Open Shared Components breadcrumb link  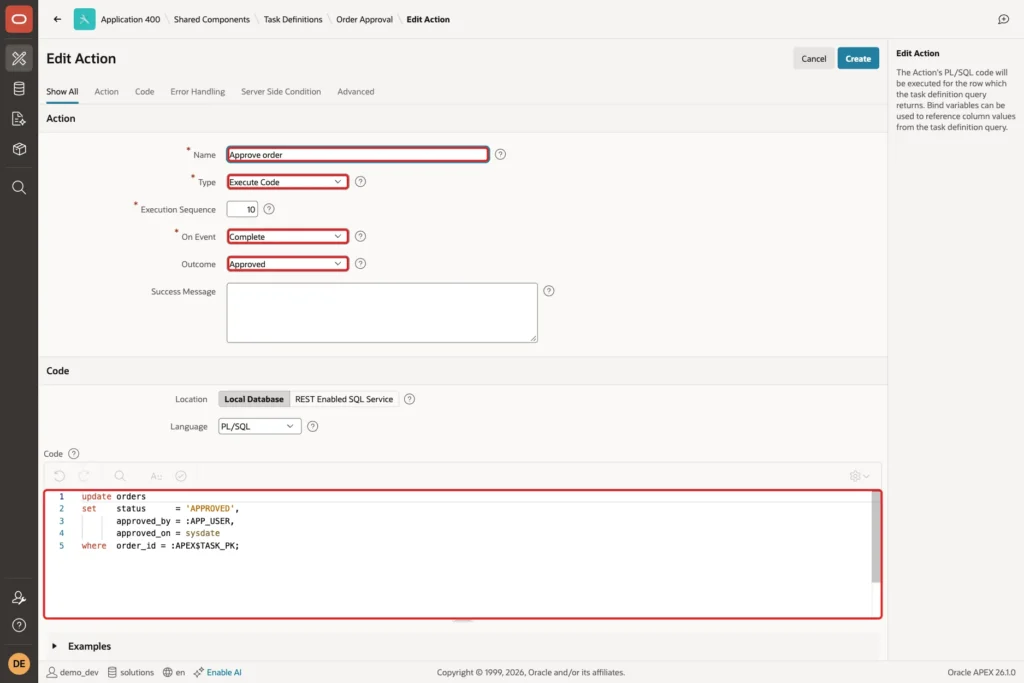[x=212, y=19]
